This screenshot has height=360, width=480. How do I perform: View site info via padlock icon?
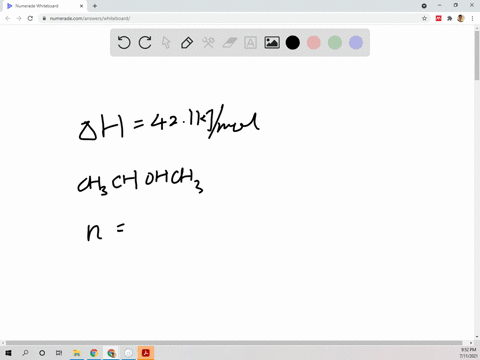click(x=44, y=18)
